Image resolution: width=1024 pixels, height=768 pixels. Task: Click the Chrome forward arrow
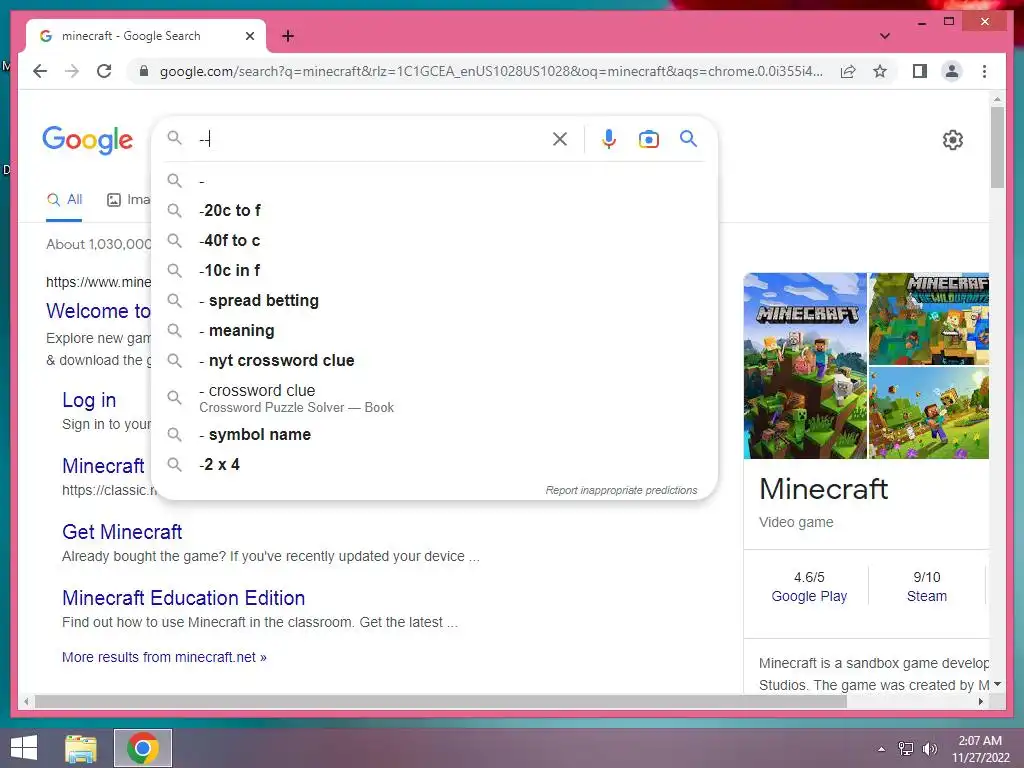[72, 71]
